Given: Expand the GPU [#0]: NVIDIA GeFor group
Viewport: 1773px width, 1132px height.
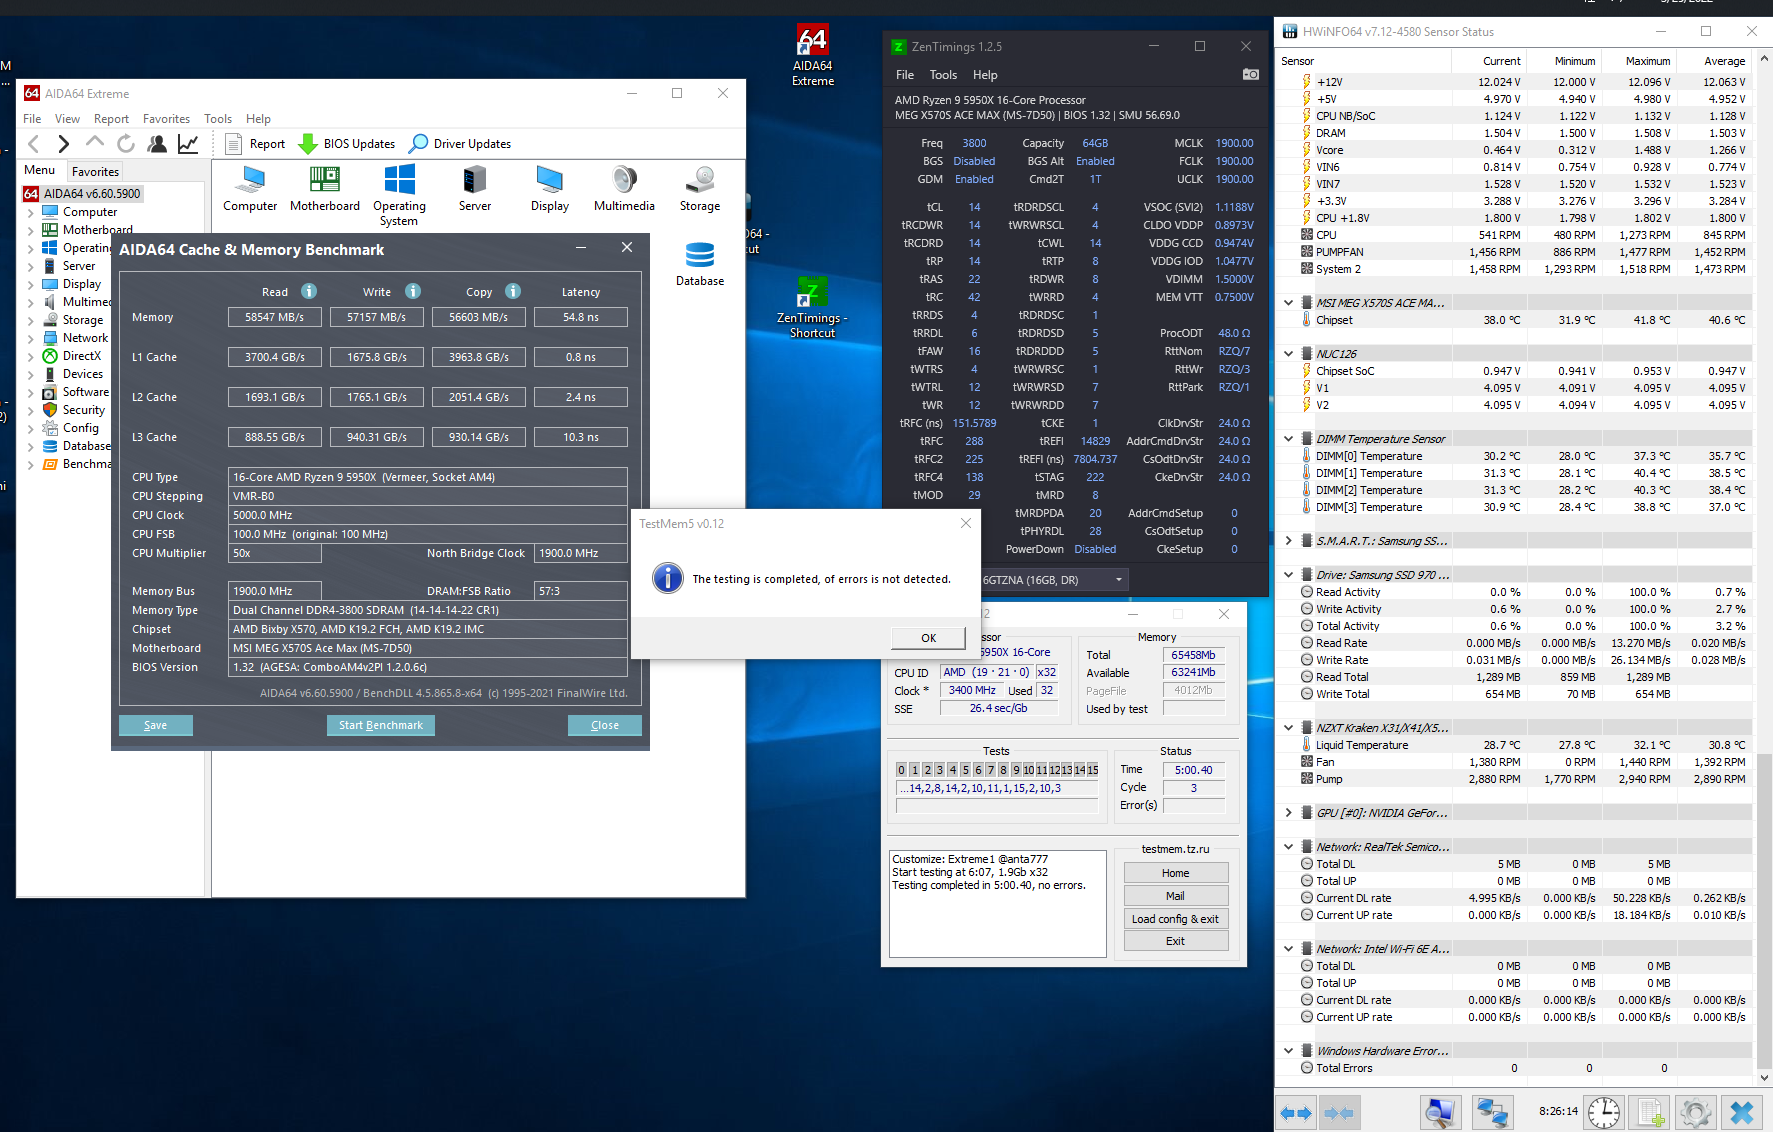Looking at the screenshot, I should (1289, 812).
